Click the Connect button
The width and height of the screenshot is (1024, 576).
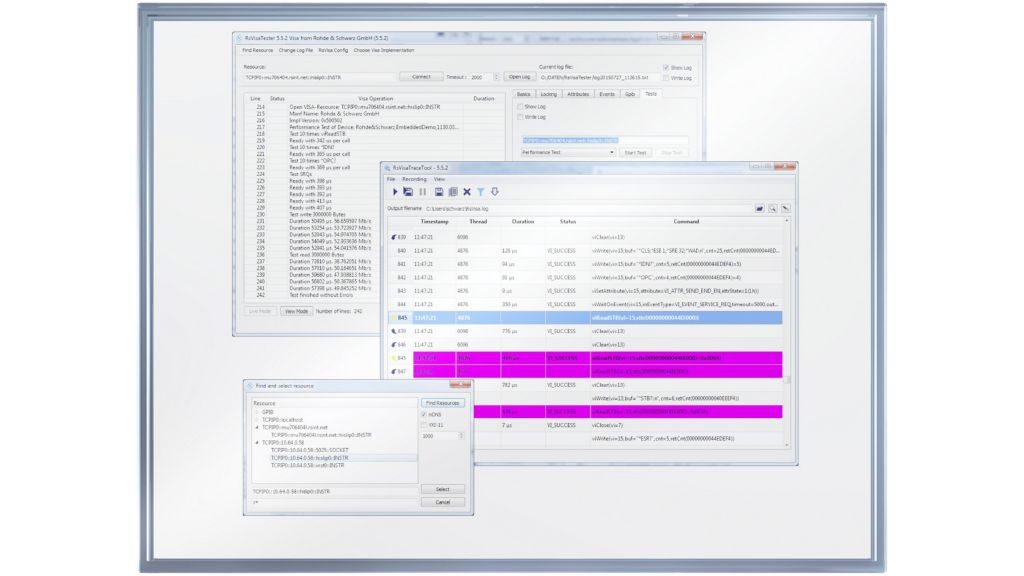tap(421, 77)
